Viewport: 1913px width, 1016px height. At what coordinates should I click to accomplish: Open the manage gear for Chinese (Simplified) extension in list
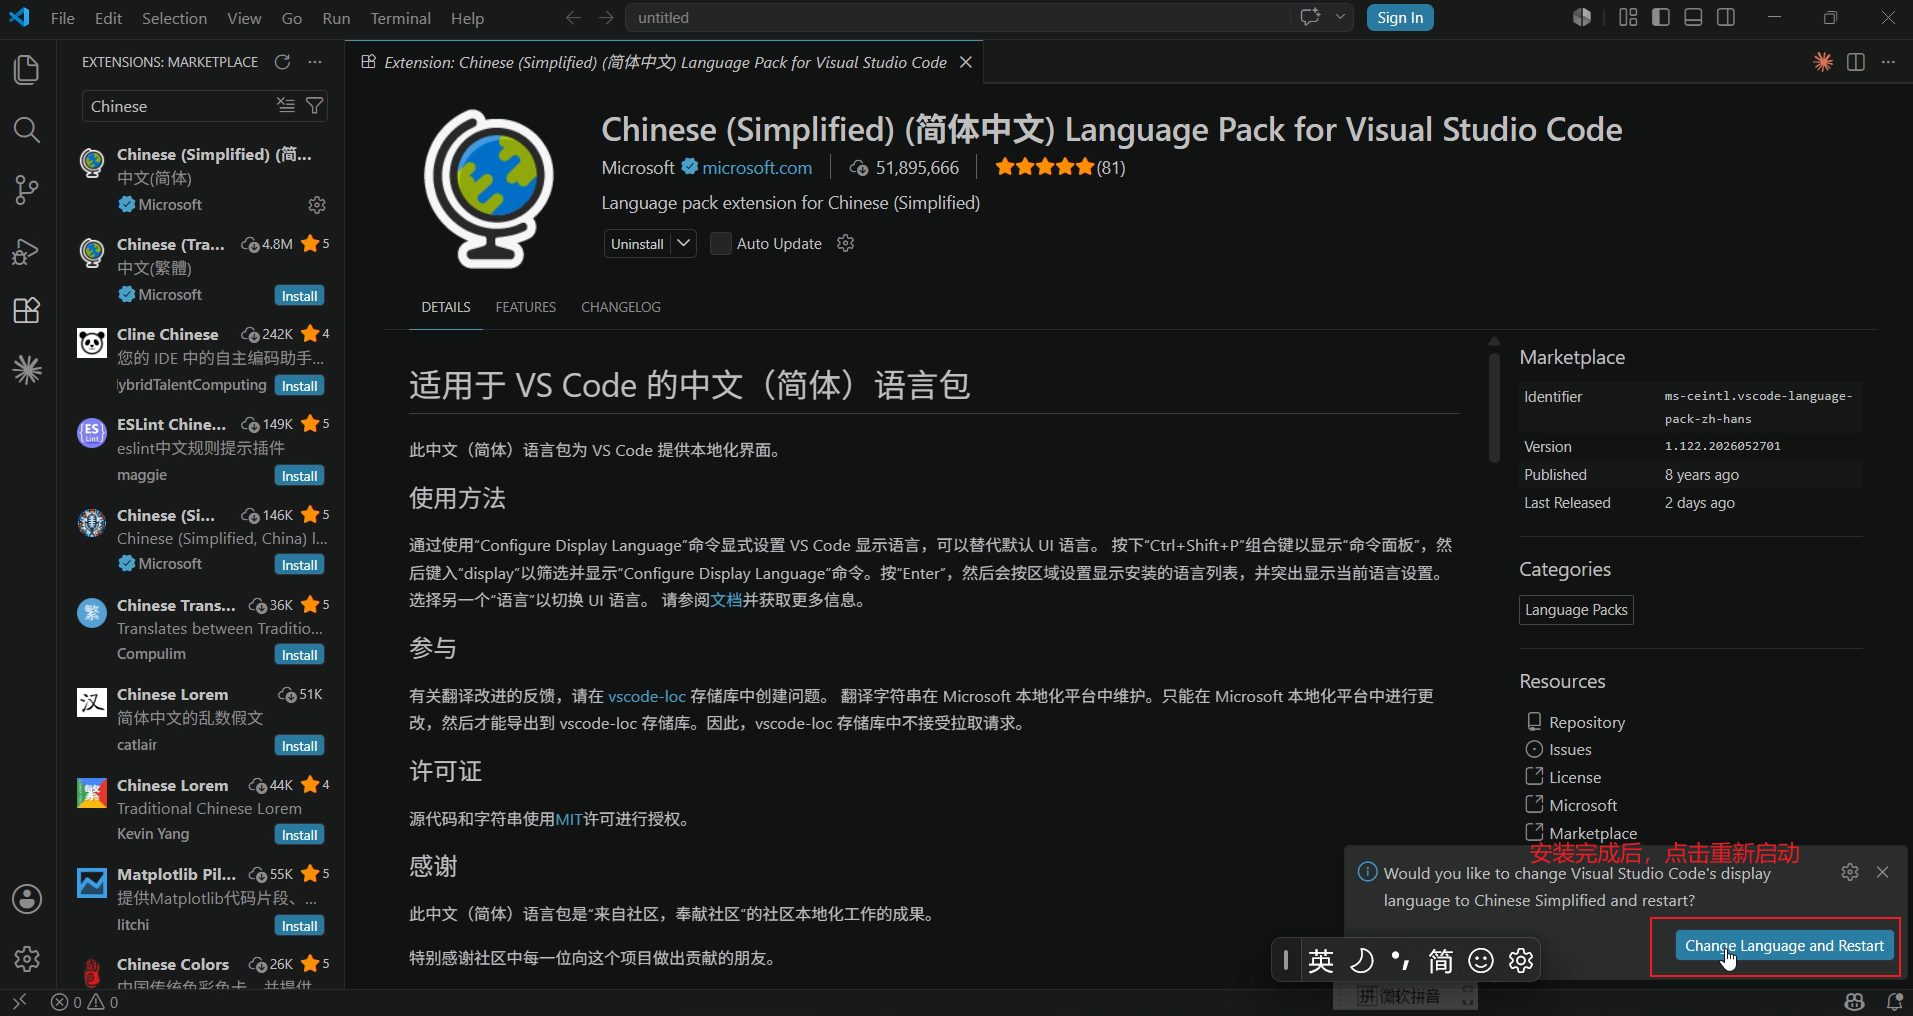click(x=317, y=205)
